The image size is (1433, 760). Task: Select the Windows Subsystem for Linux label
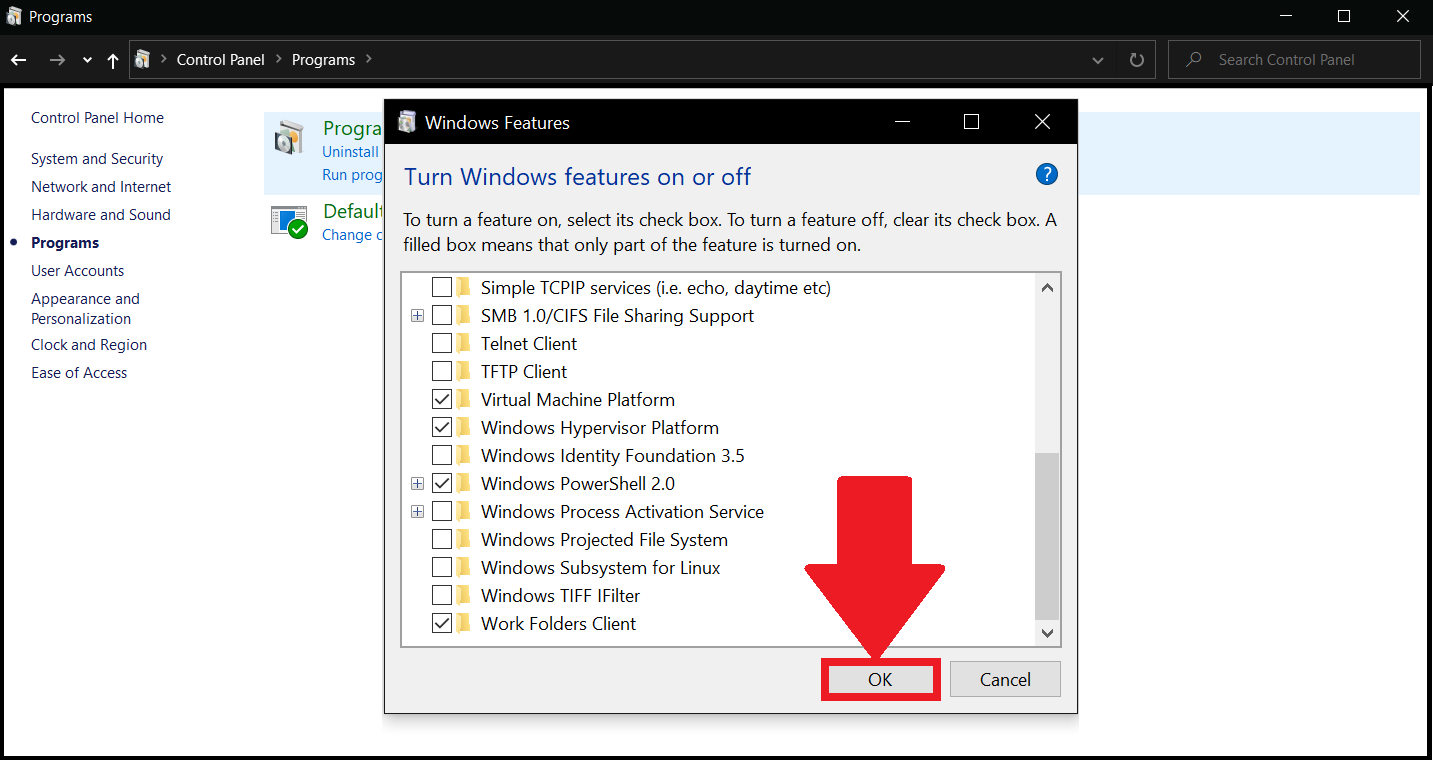pyautogui.click(x=600, y=568)
